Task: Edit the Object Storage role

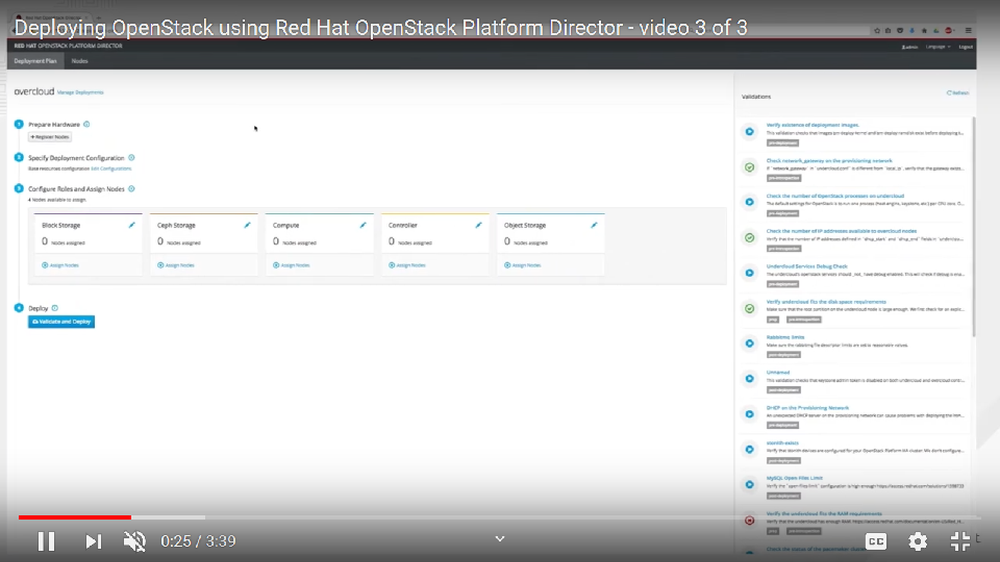Action: [594, 225]
